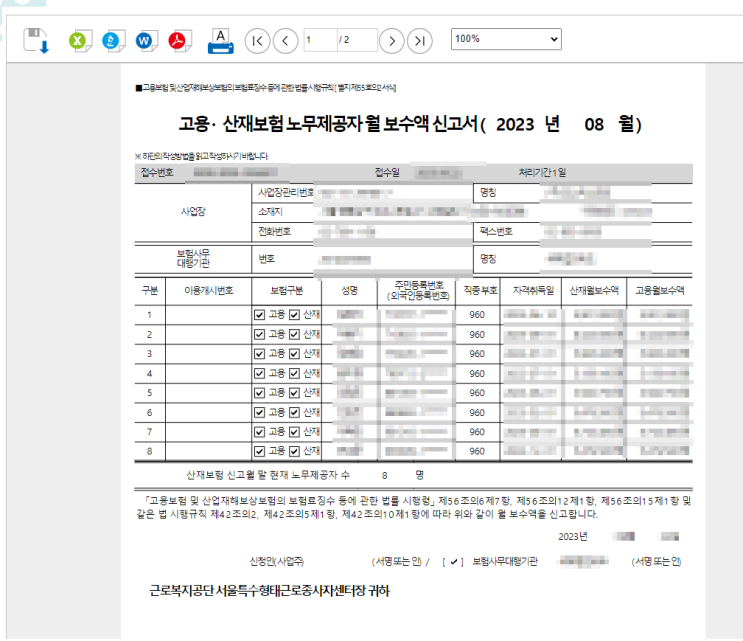This screenshot has height=641, width=743.
Task: Click the 사업장관리번호 label
Action: 286,192
